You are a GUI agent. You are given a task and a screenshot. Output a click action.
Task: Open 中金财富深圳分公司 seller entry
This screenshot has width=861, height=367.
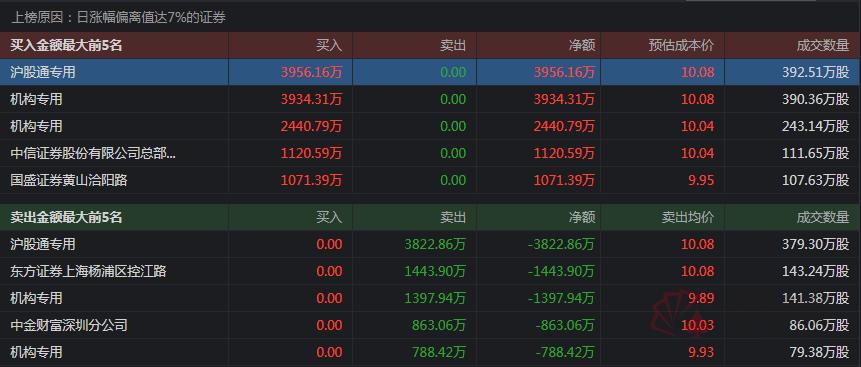point(69,325)
